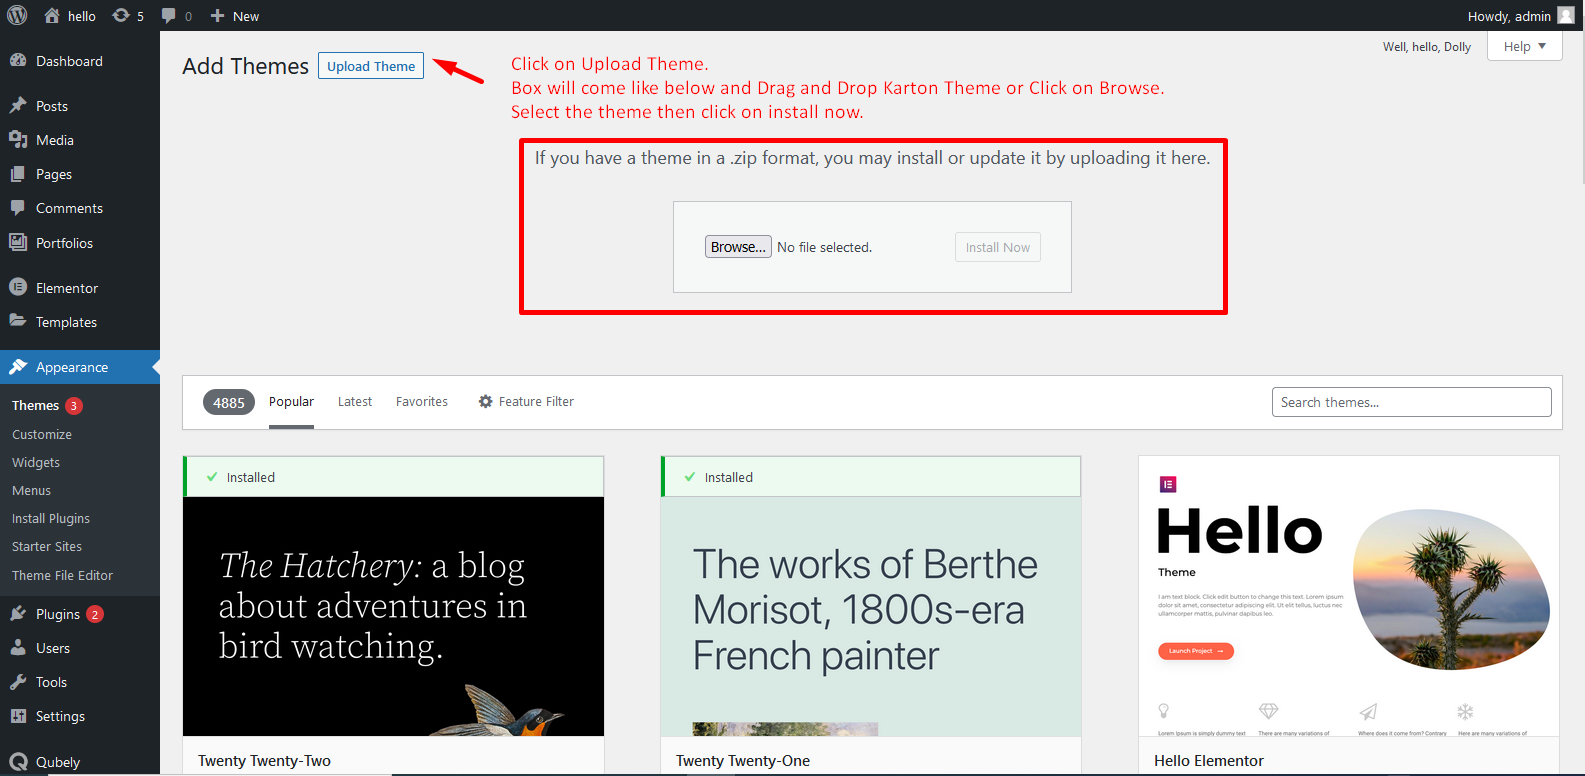1585x776 pixels.
Task: Go to Plugins in sidebar
Action: [x=57, y=614]
